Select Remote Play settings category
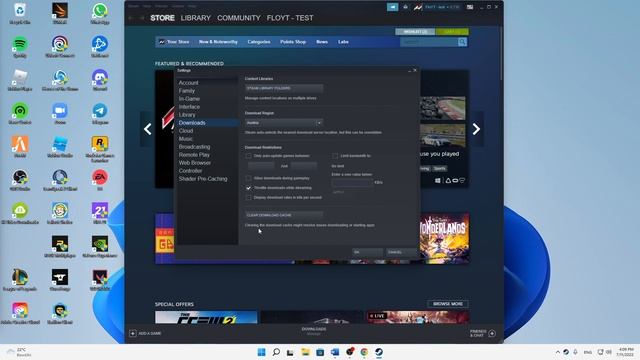This screenshot has width=640, height=360. coord(194,155)
